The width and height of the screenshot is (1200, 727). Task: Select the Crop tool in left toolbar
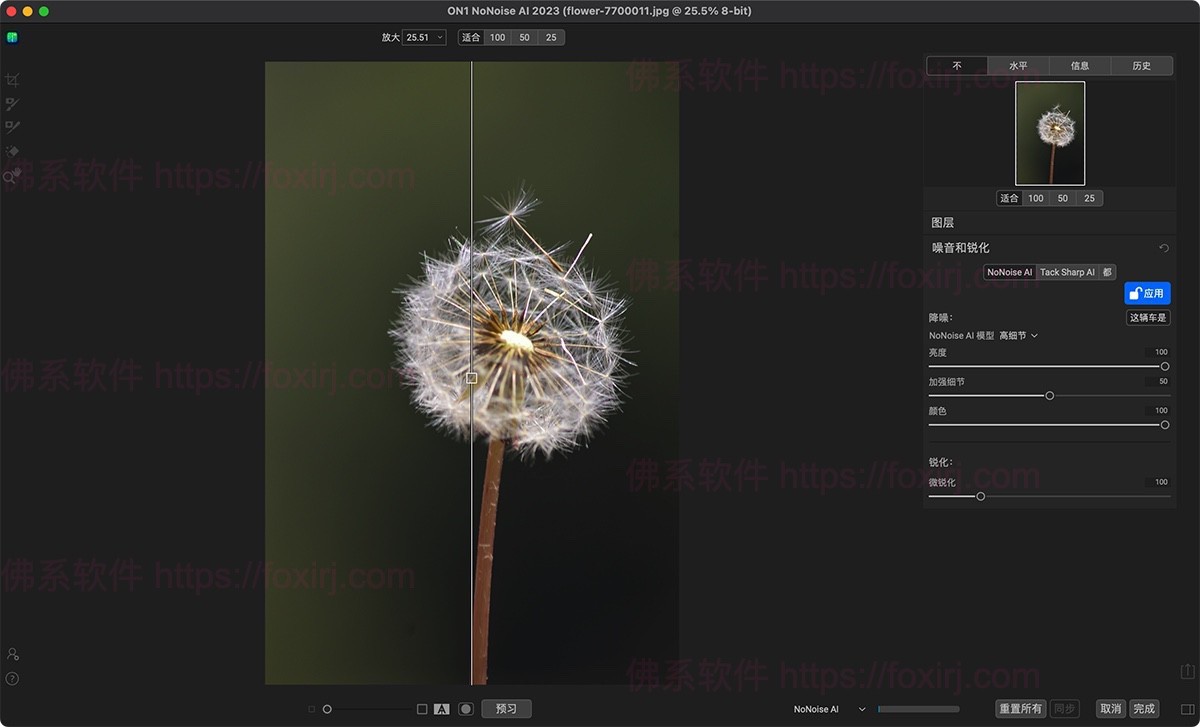click(12, 80)
